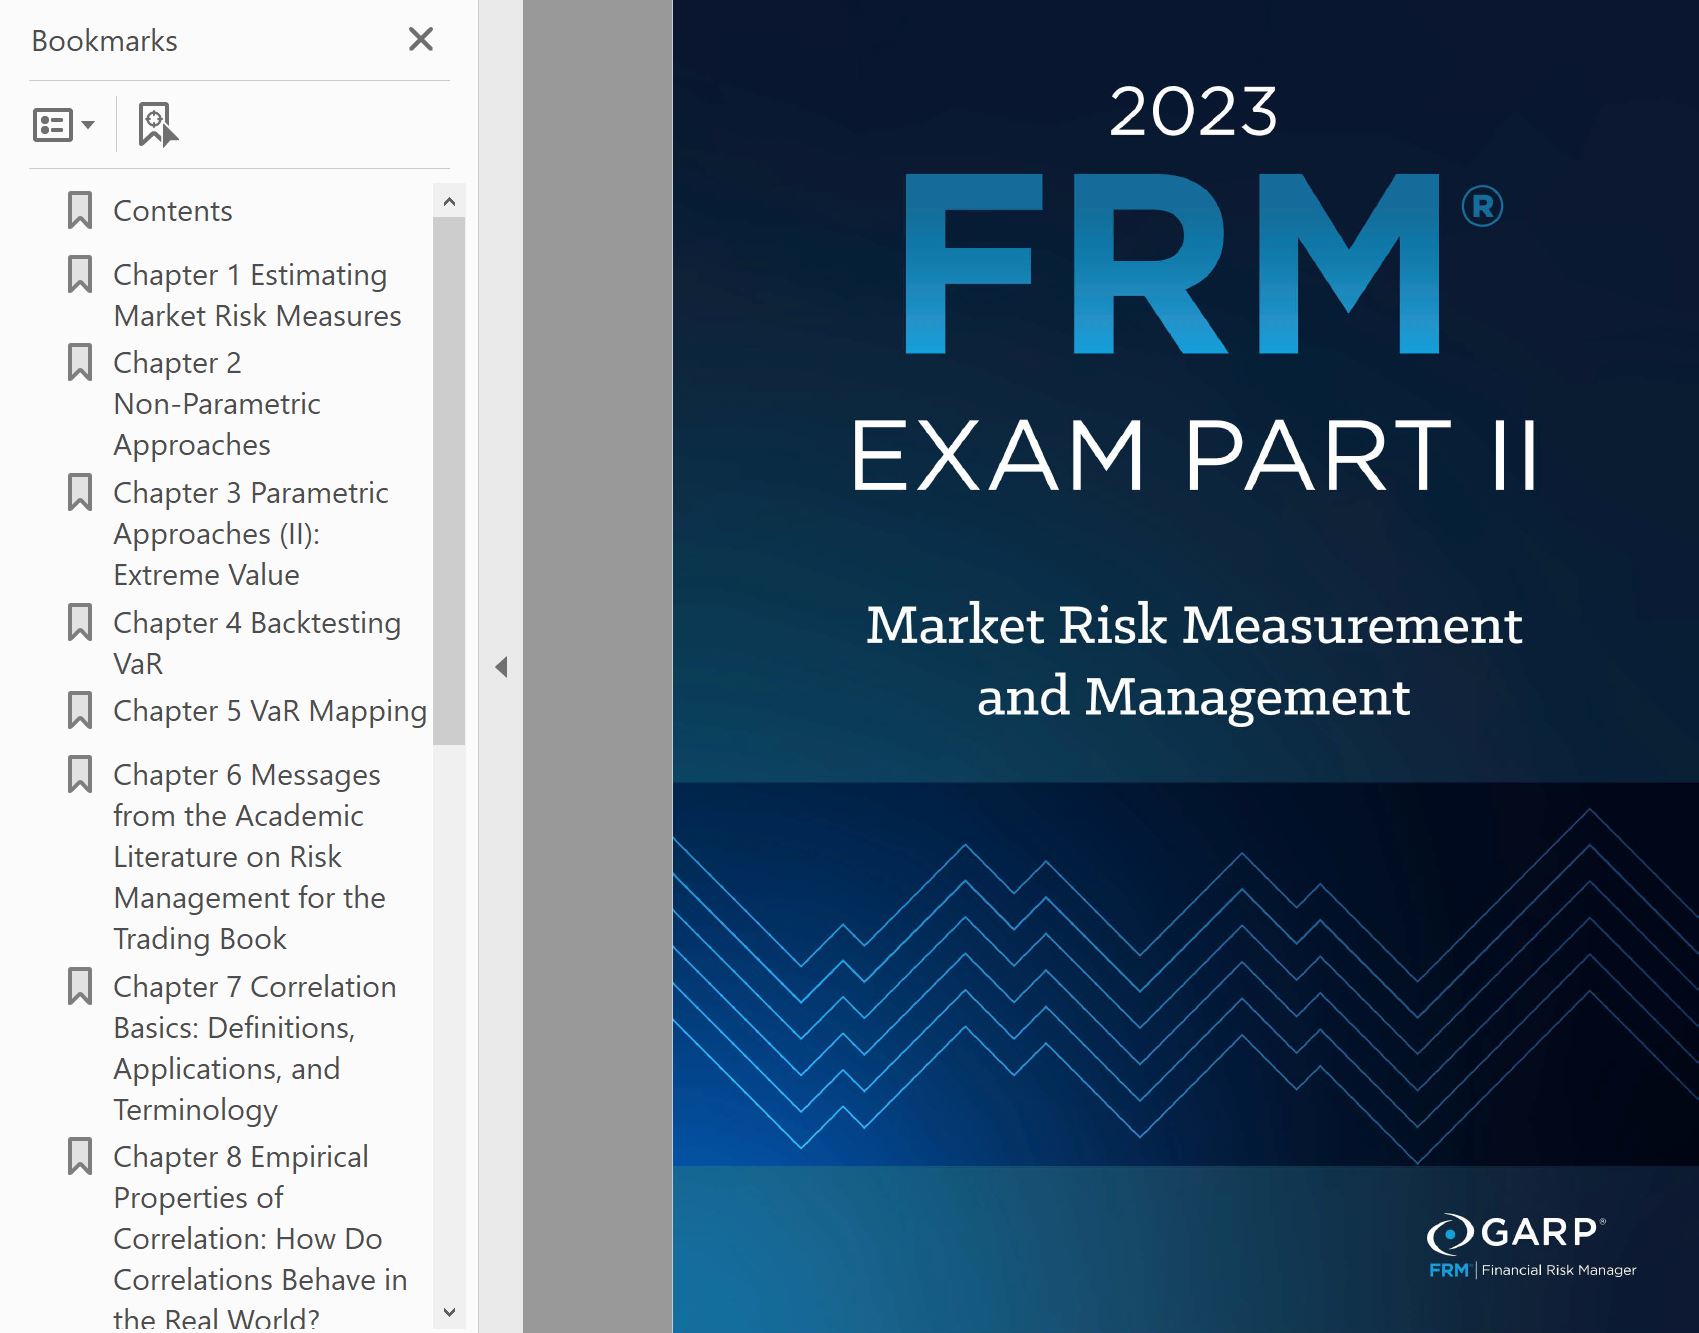Navigate to Chapter 6 Messages from Academic Literature
The height and width of the screenshot is (1333, 1699).
point(248,856)
